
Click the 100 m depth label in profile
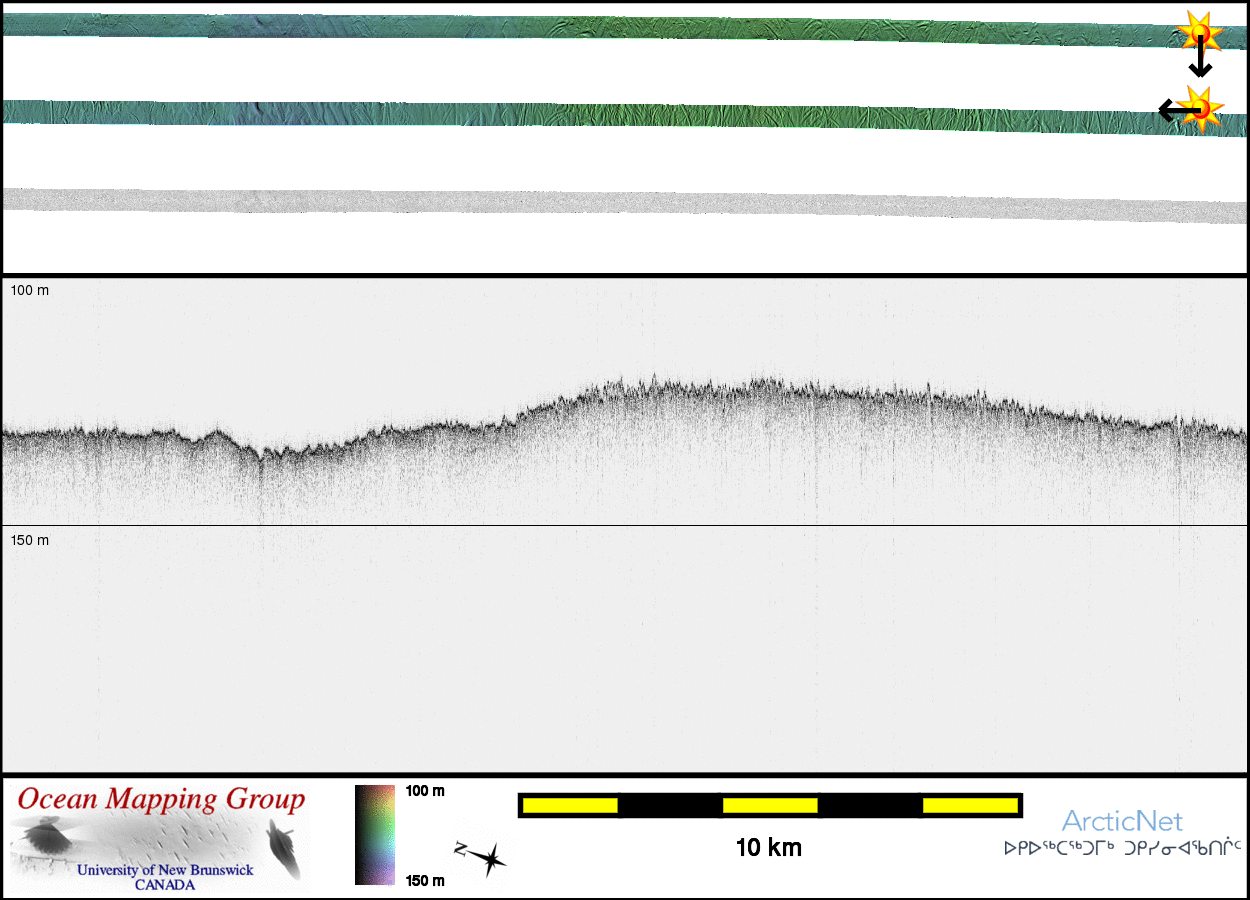pyautogui.click(x=29, y=290)
